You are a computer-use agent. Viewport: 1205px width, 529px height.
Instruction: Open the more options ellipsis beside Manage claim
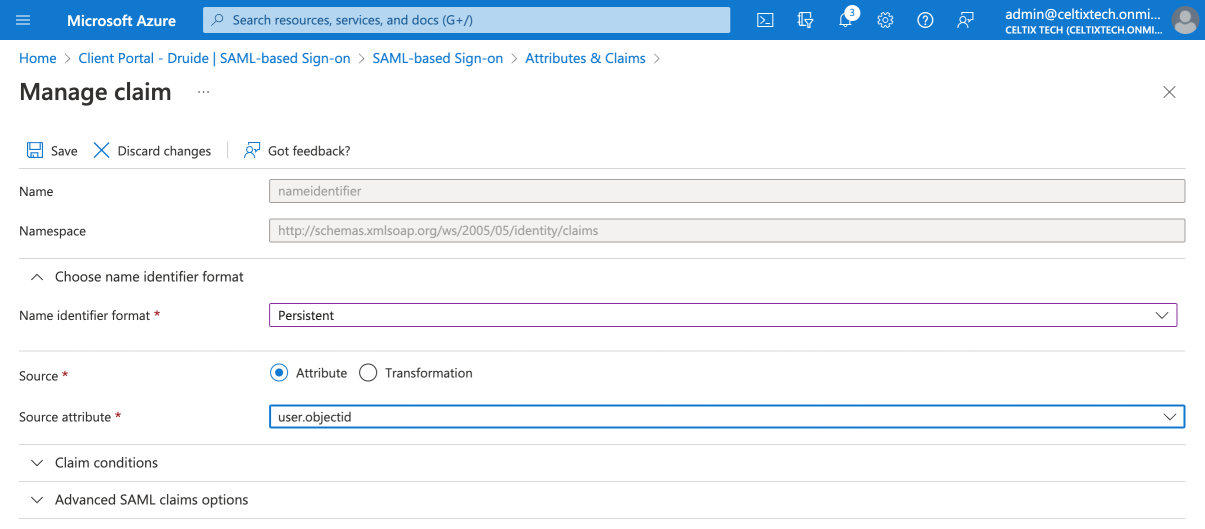203,92
